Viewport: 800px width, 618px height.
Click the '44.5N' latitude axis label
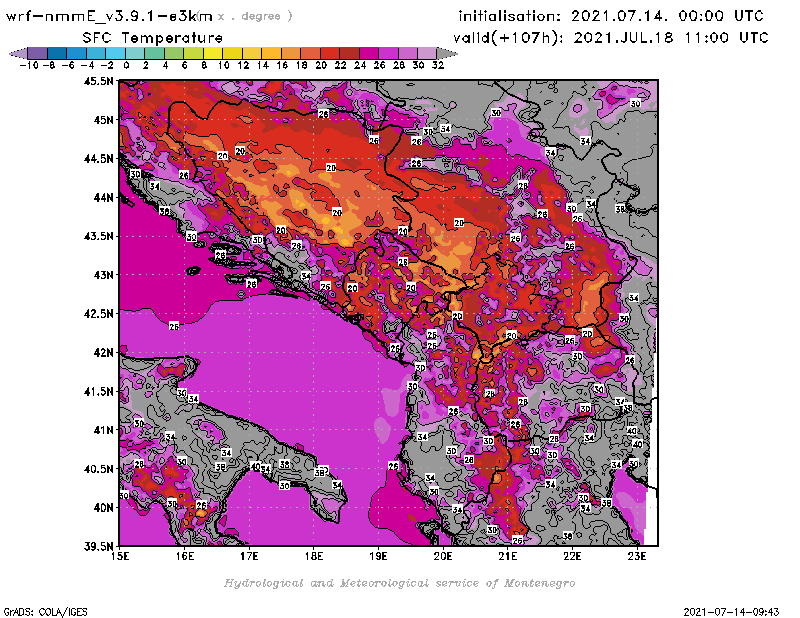[x=98, y=158]
